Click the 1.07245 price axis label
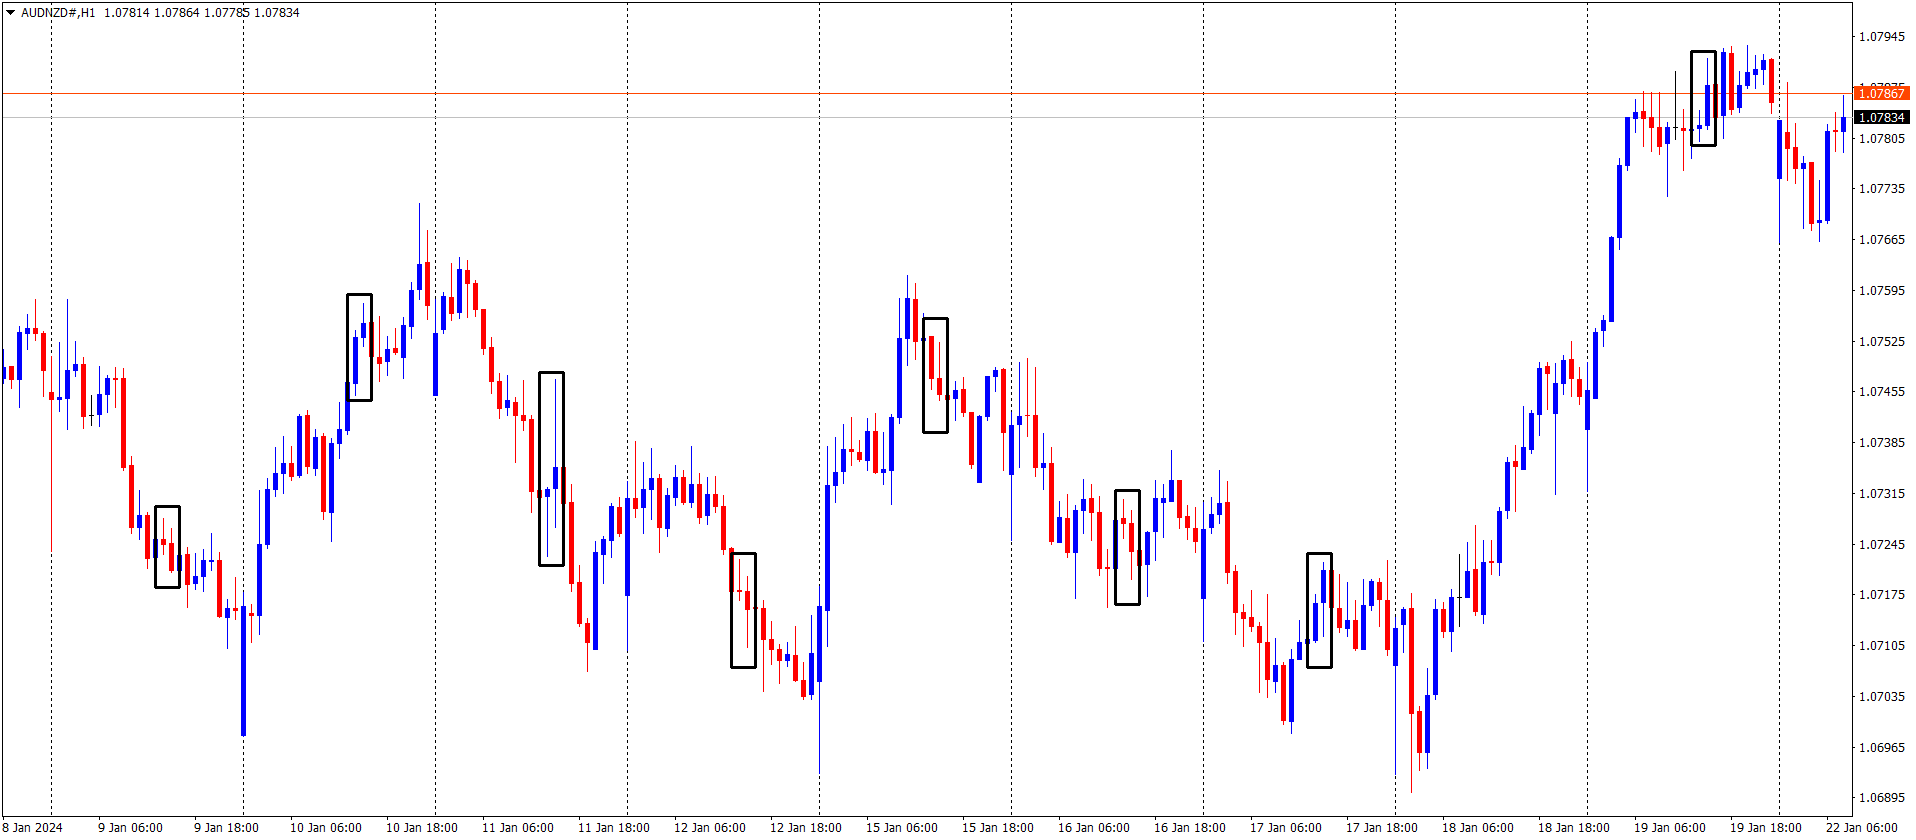Viewport: 1916px width, 840px height. 1881,545
